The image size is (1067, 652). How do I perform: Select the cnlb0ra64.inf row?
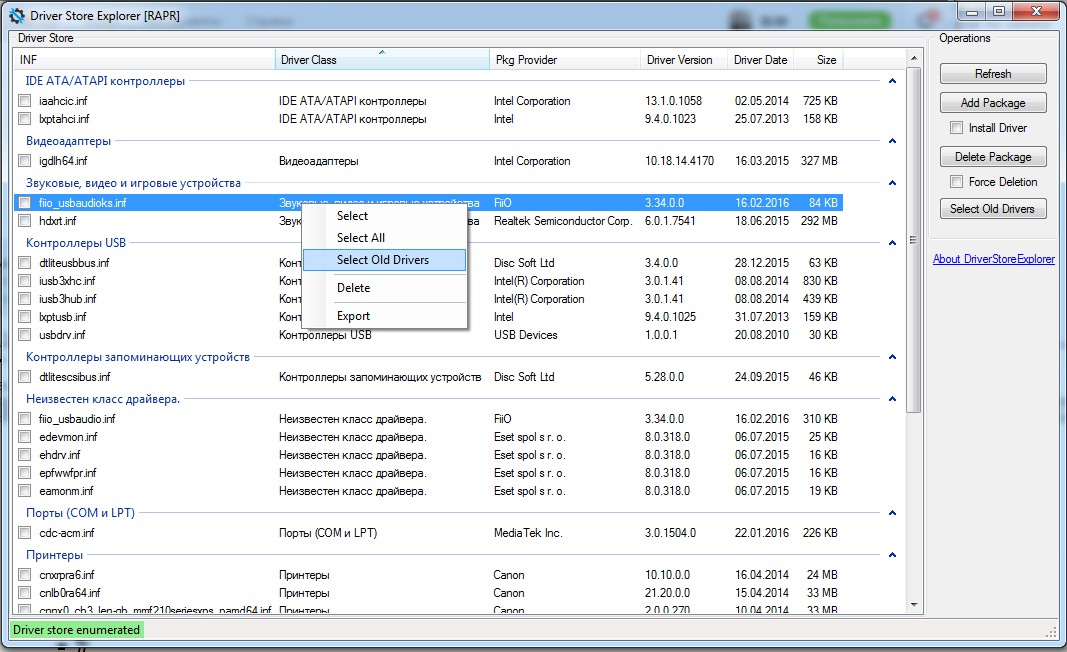click(429, 593)
